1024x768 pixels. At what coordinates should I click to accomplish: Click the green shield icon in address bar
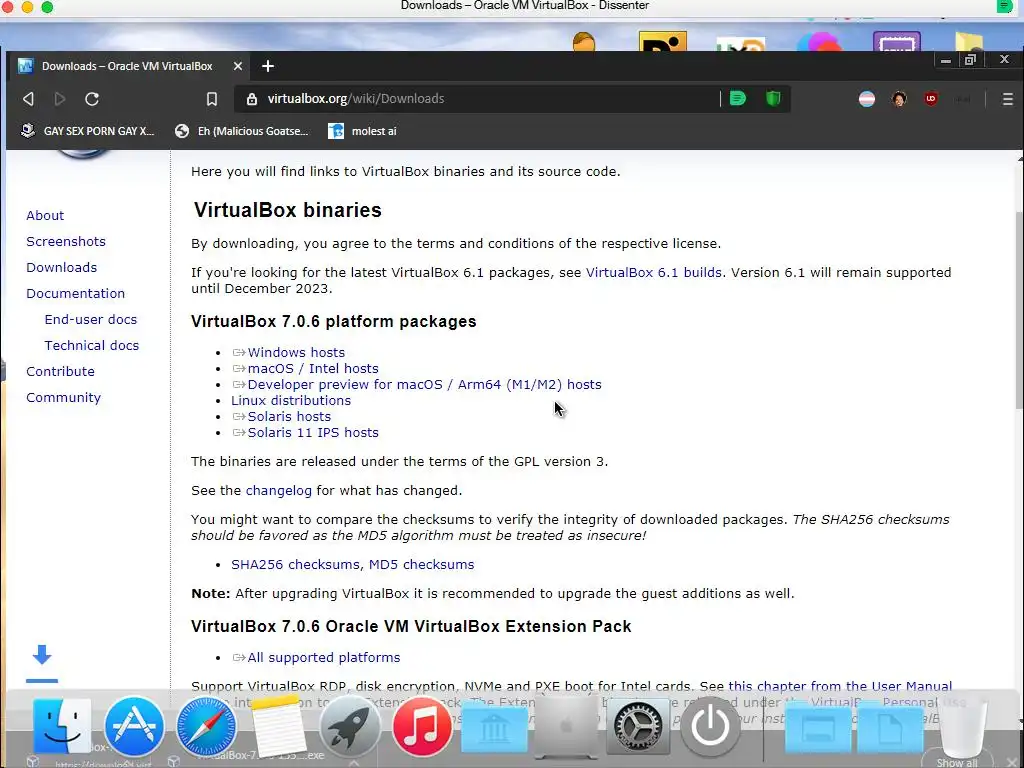pos(773,99)
